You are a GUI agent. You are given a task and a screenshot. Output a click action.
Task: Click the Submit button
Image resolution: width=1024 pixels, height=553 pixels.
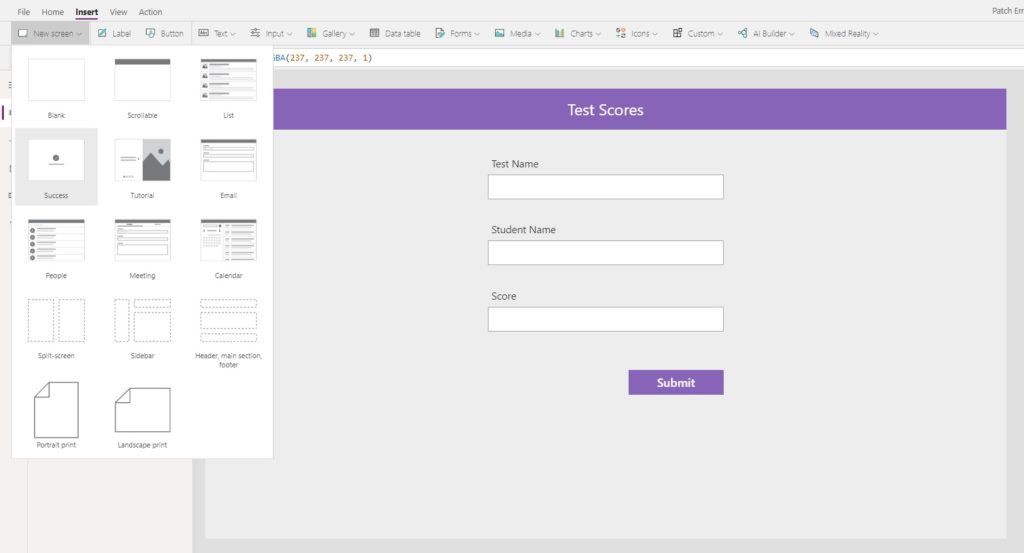tap(676, 383)
